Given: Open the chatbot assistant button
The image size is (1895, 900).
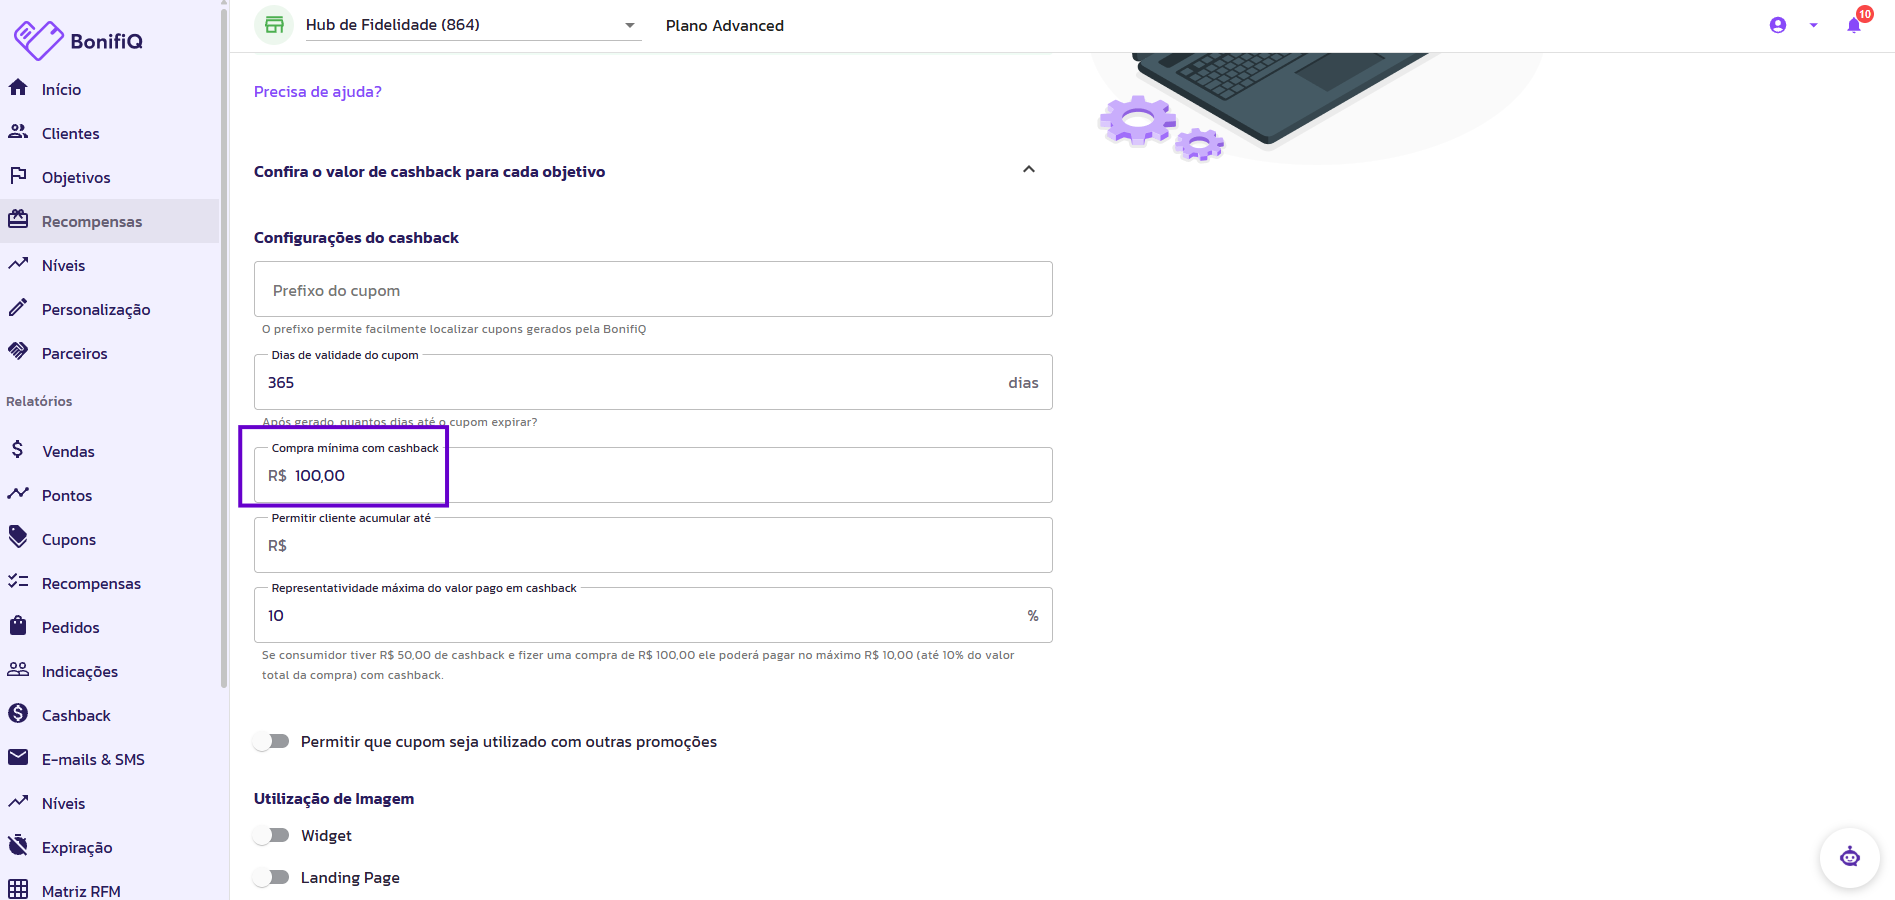Looking at the screenshot, I should click(1850, 857).
